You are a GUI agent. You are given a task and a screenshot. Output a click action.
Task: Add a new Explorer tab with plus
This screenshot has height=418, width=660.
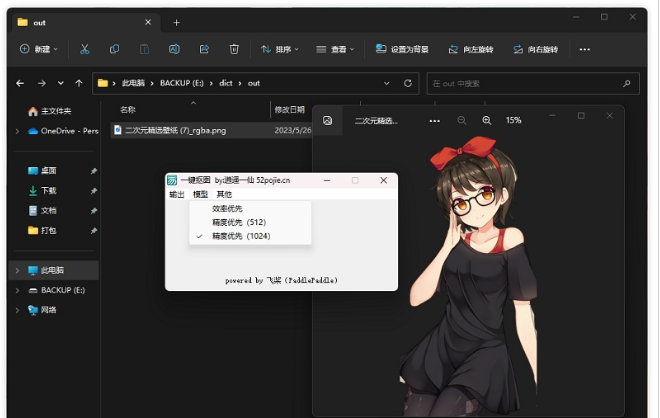pos(177,23)
